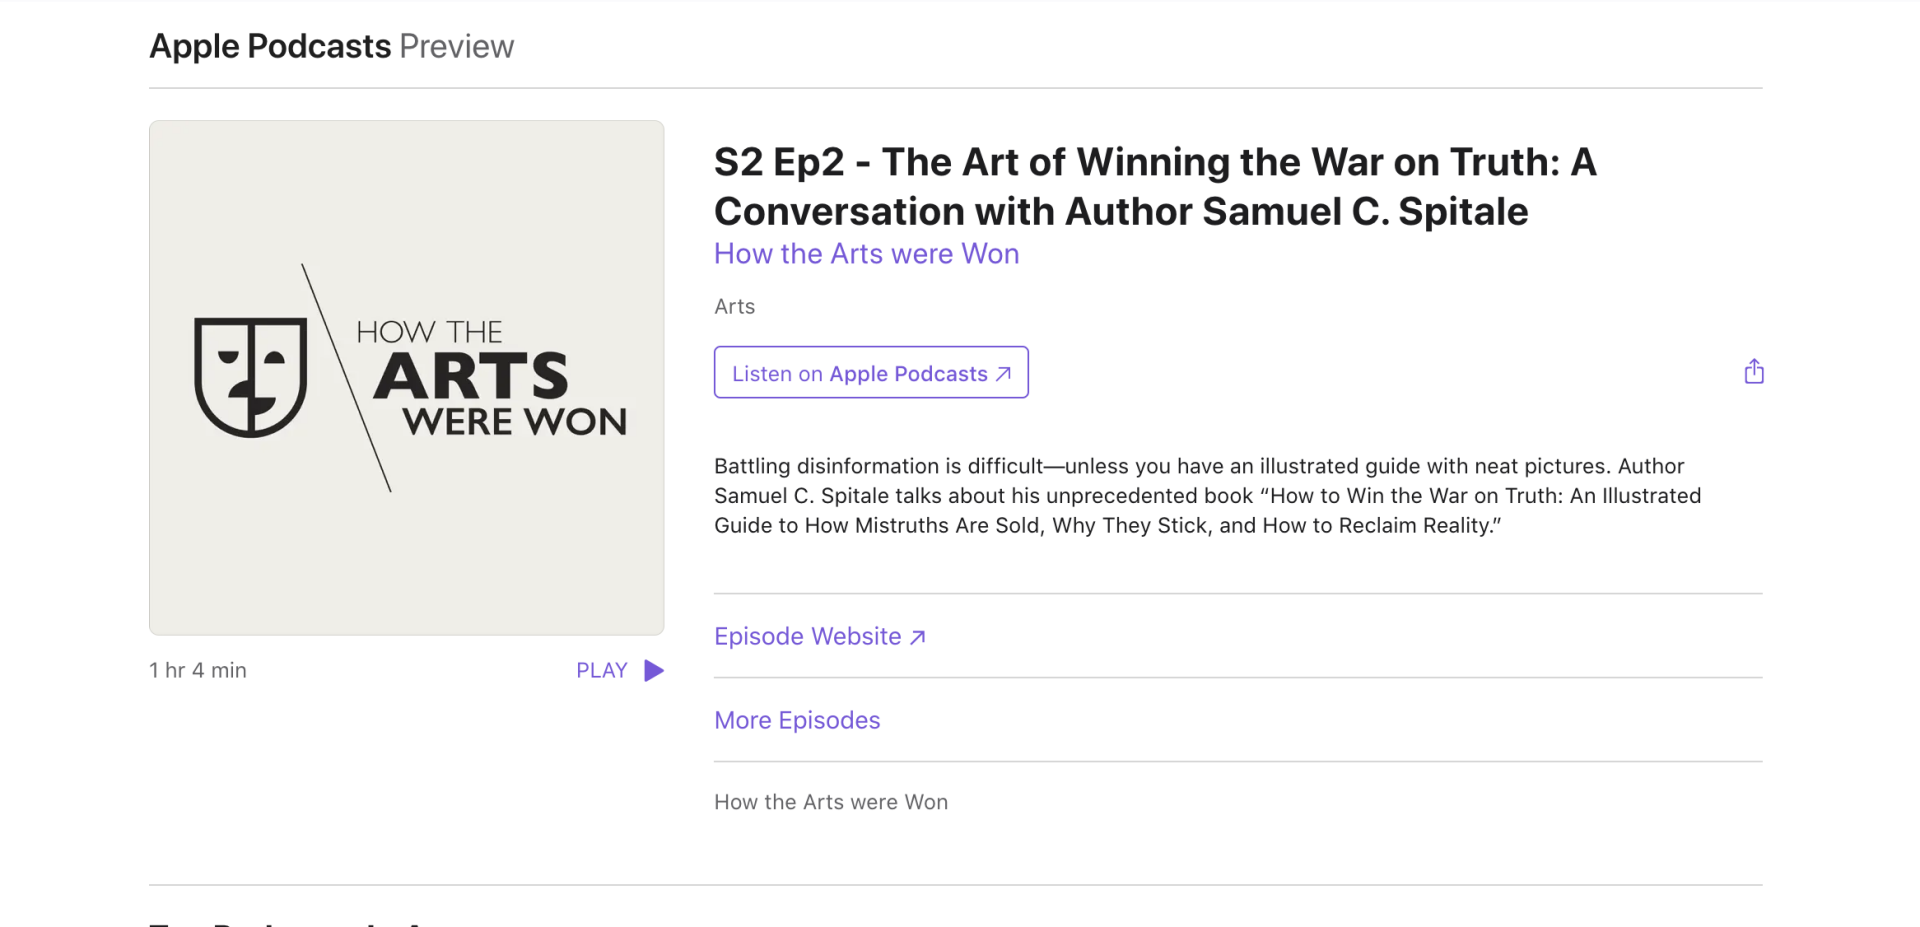Click the How the Arts Were Won artwork
This screenshot has width=1920, height=927.
(x=407, y=378)
